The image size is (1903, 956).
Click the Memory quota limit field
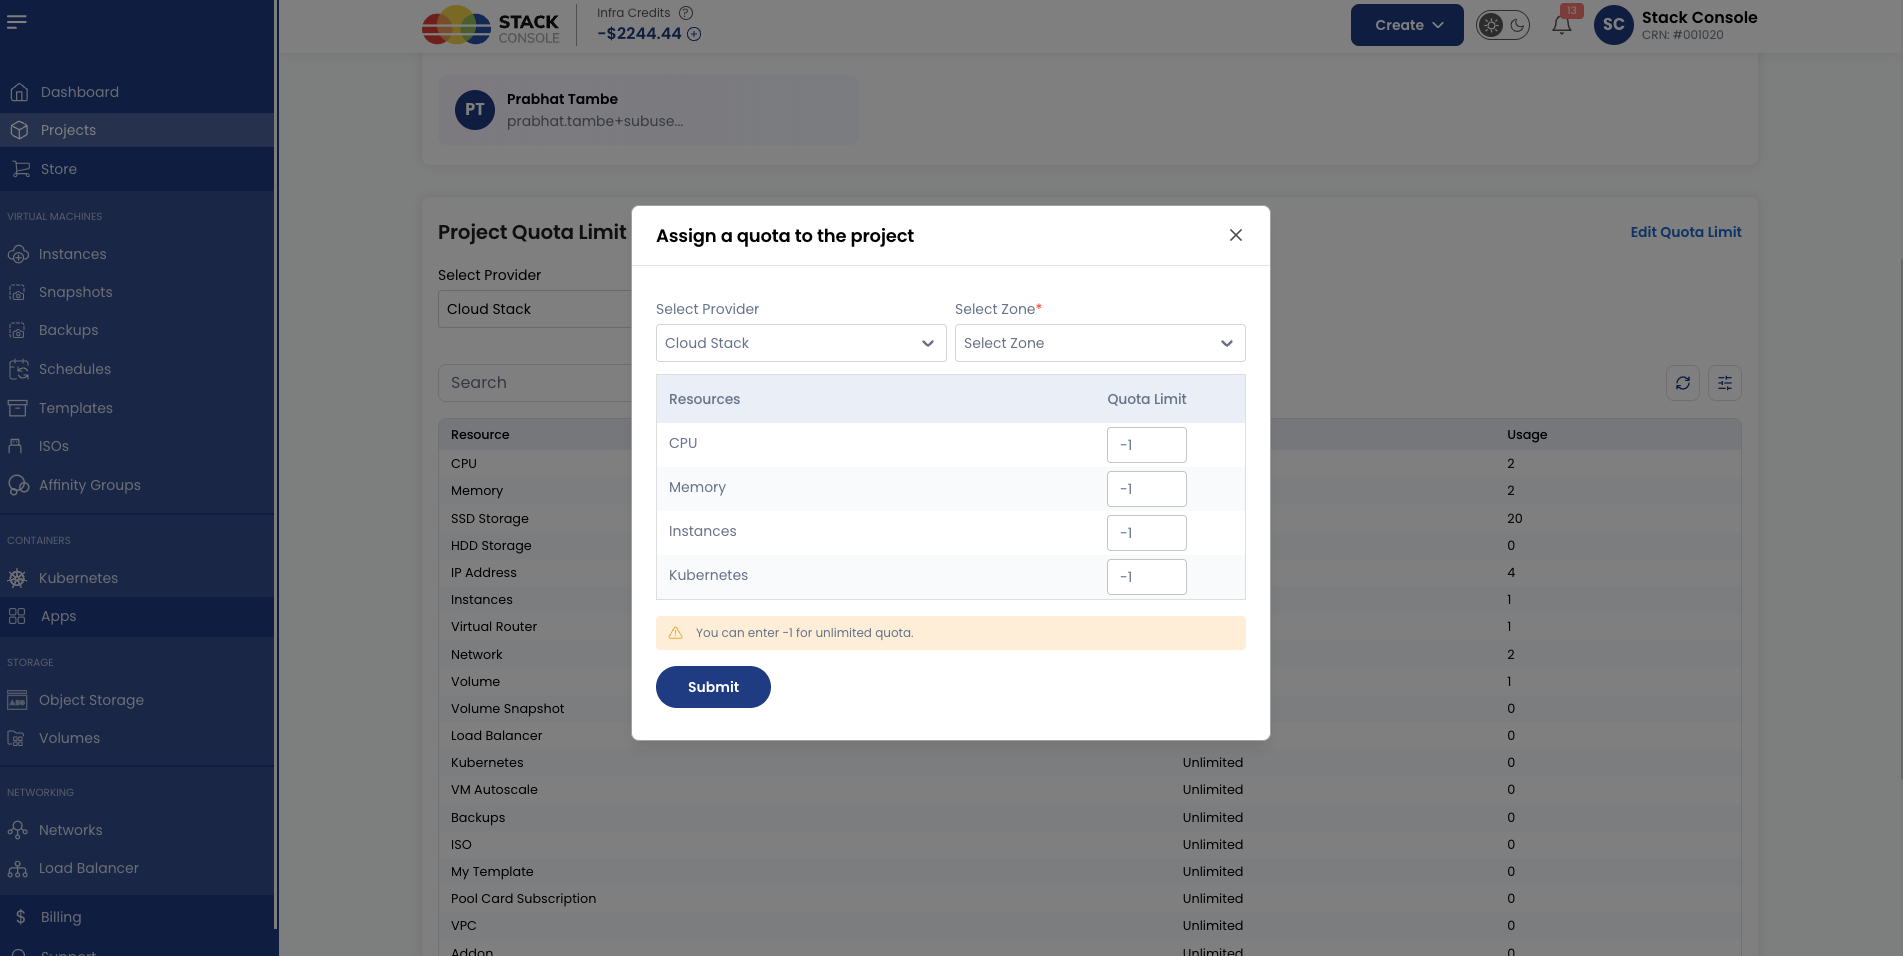[1147, 489]
